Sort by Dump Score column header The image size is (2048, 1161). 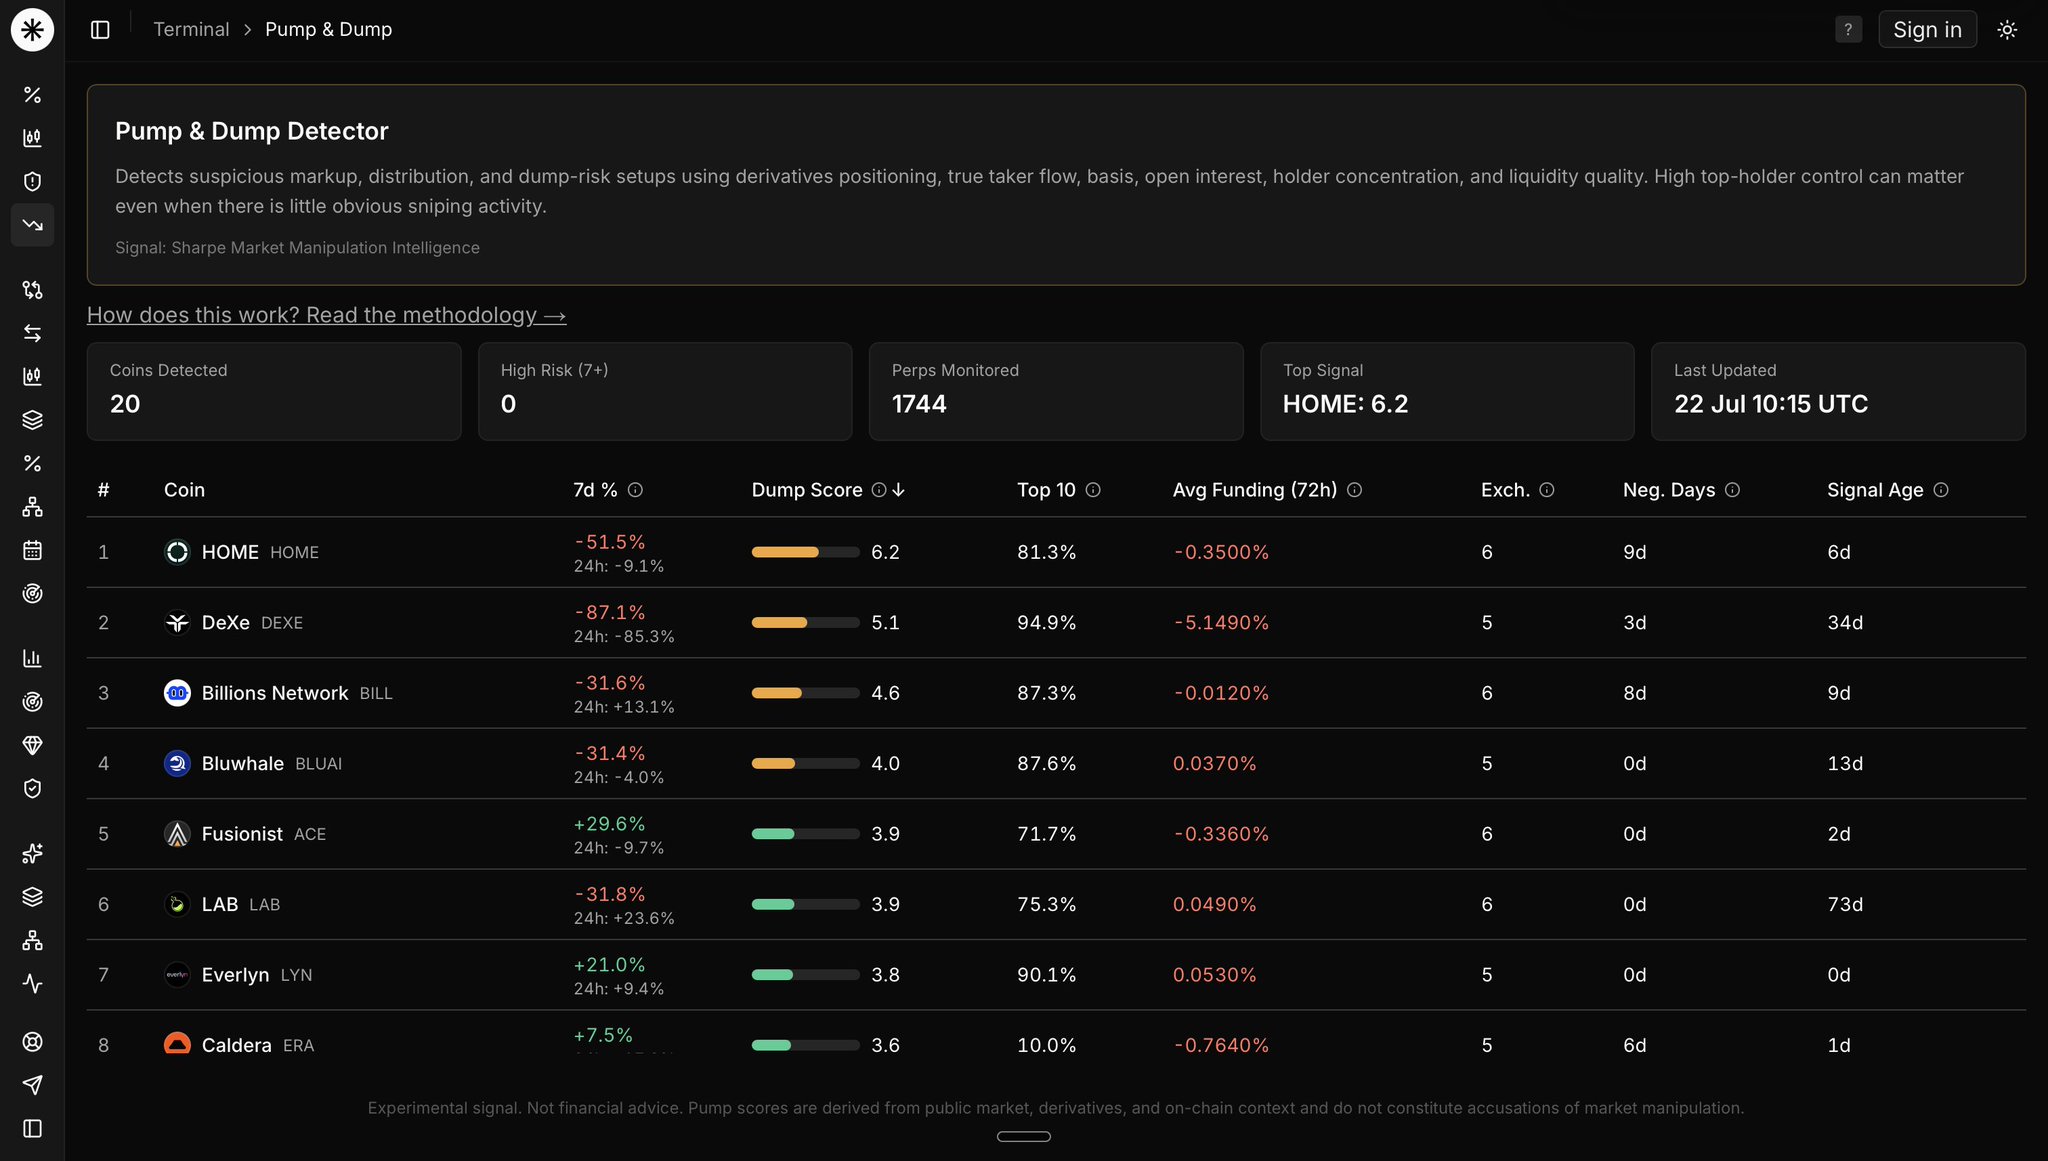point(807,490)
